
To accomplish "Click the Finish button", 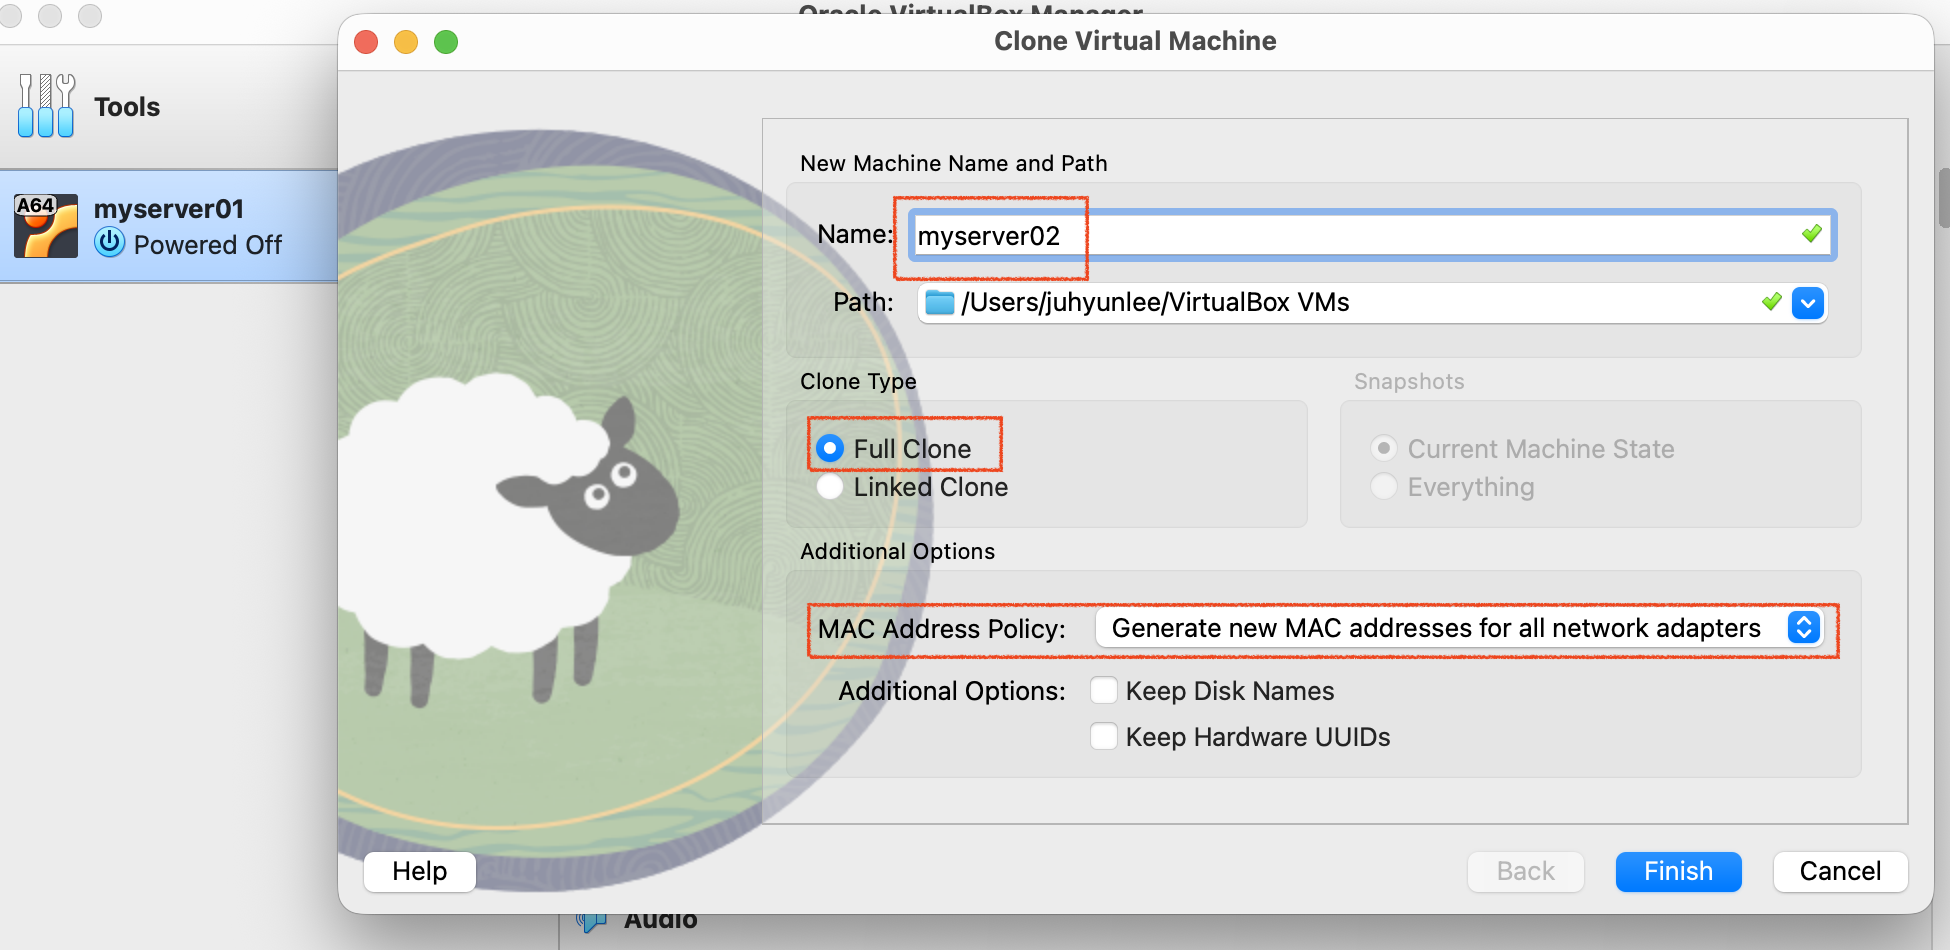I will (1678, 871).
